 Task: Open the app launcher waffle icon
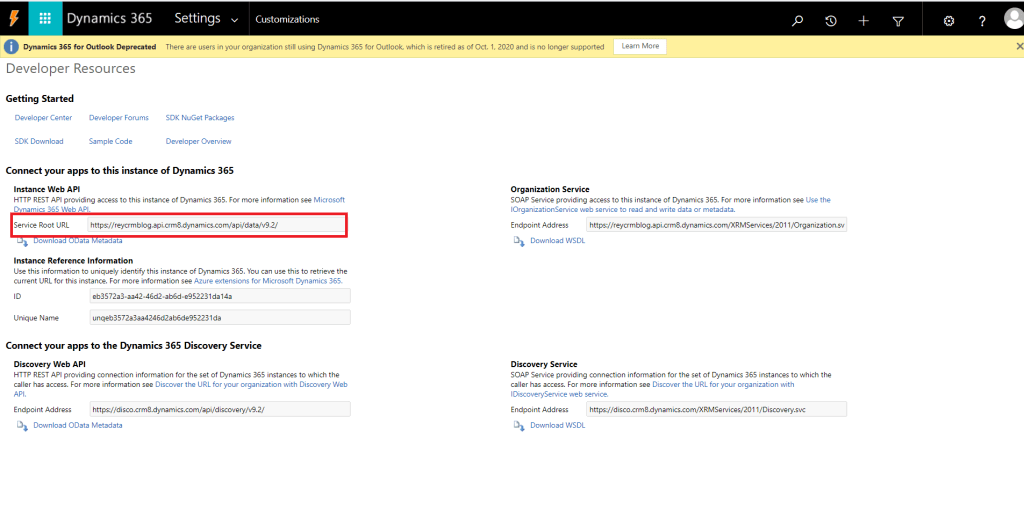(45, 19)
